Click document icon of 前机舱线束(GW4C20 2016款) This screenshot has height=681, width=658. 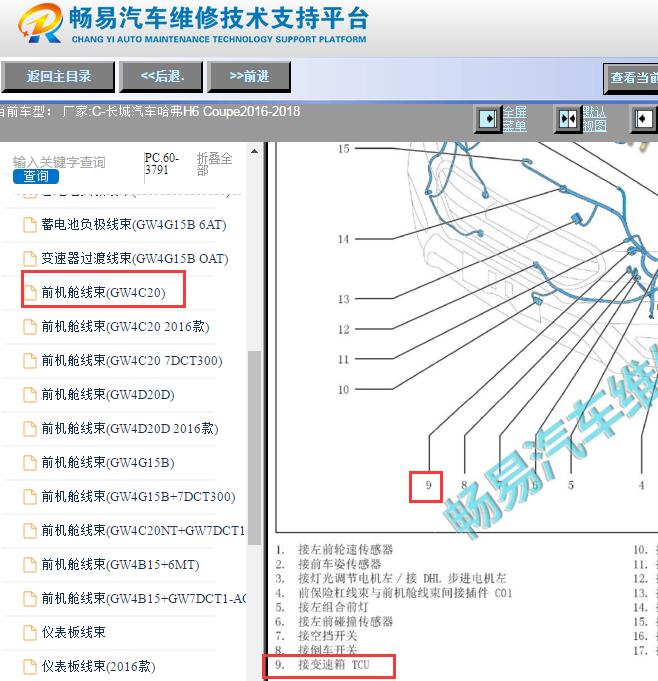30,327
